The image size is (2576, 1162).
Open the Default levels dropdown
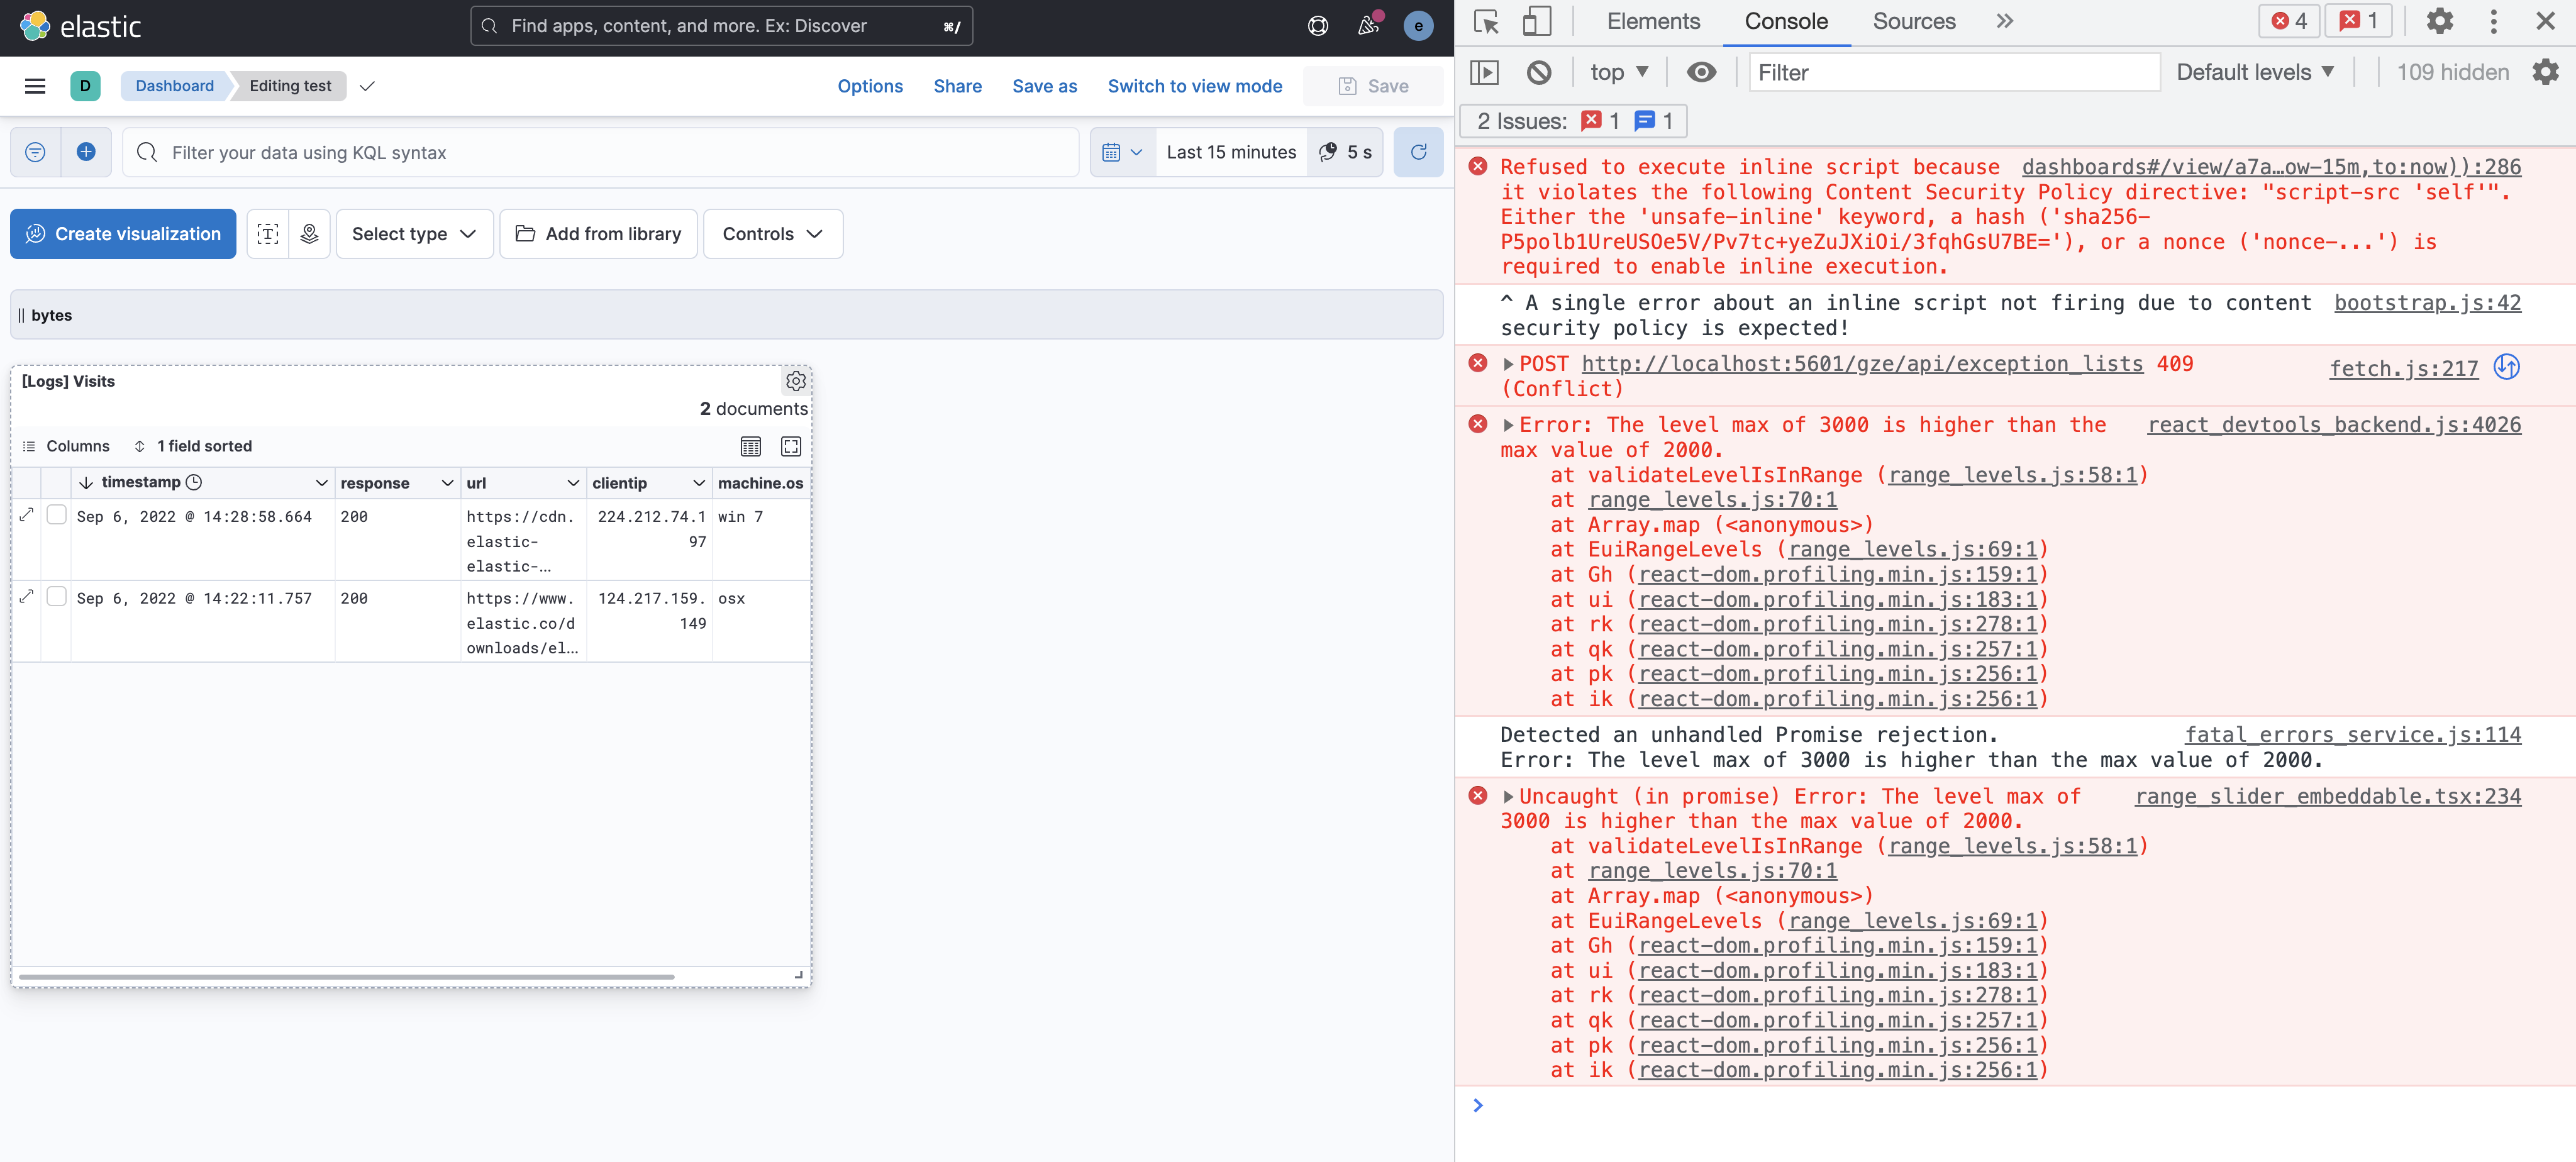[x=2255, y=71]
